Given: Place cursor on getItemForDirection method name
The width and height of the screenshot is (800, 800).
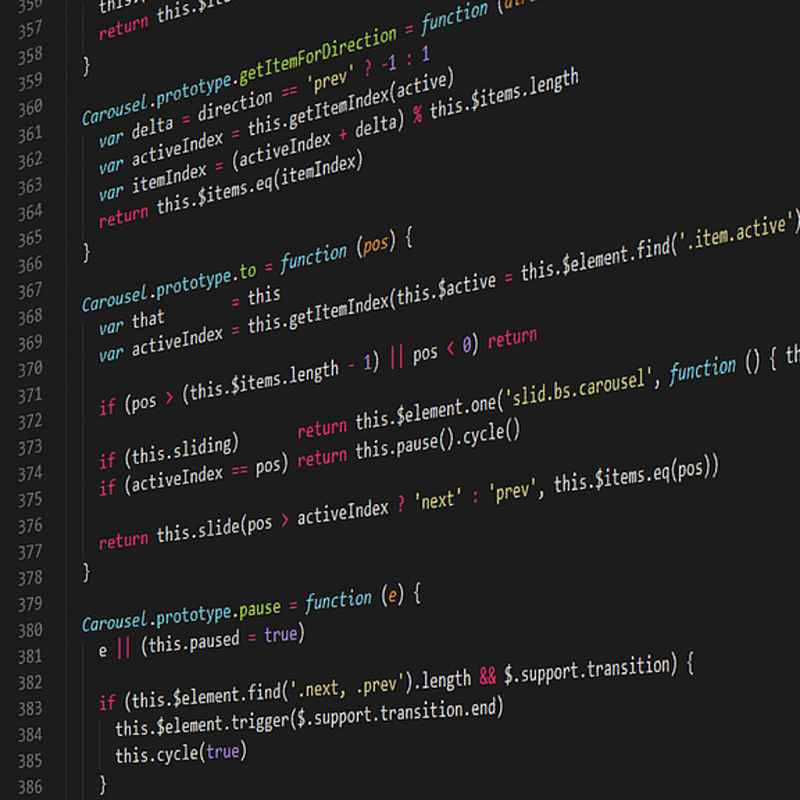Looking at the screenshot, I should 319,51.
